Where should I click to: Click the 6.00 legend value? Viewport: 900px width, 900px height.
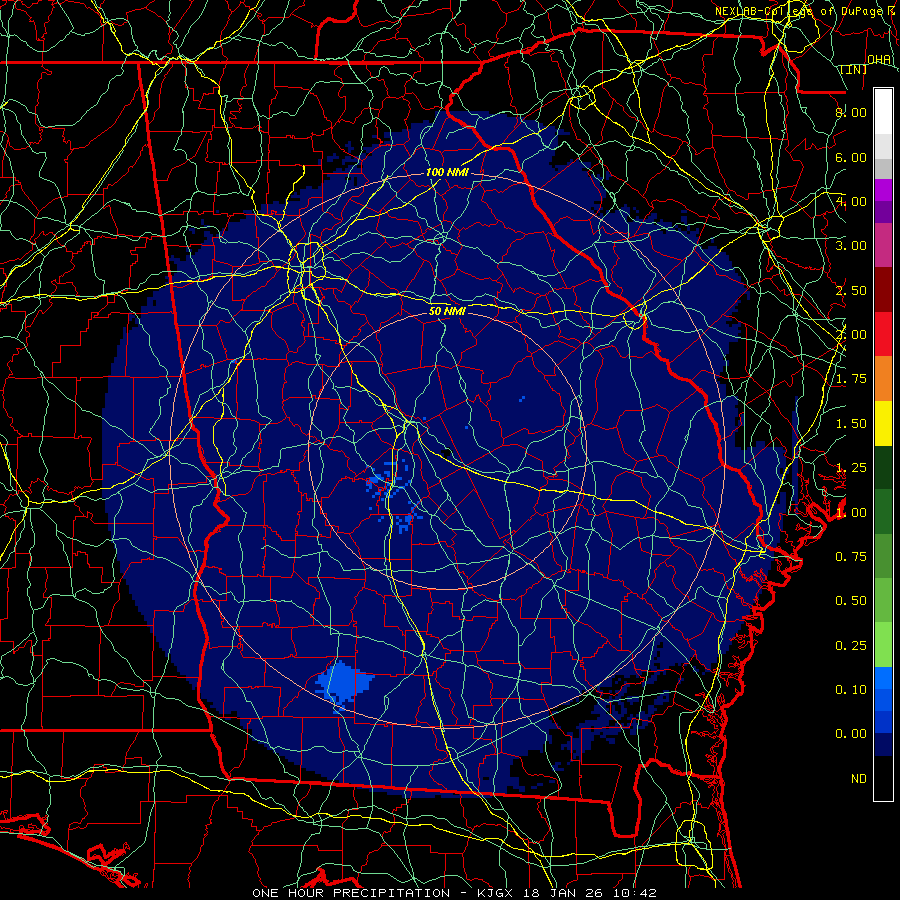point(851,157)
